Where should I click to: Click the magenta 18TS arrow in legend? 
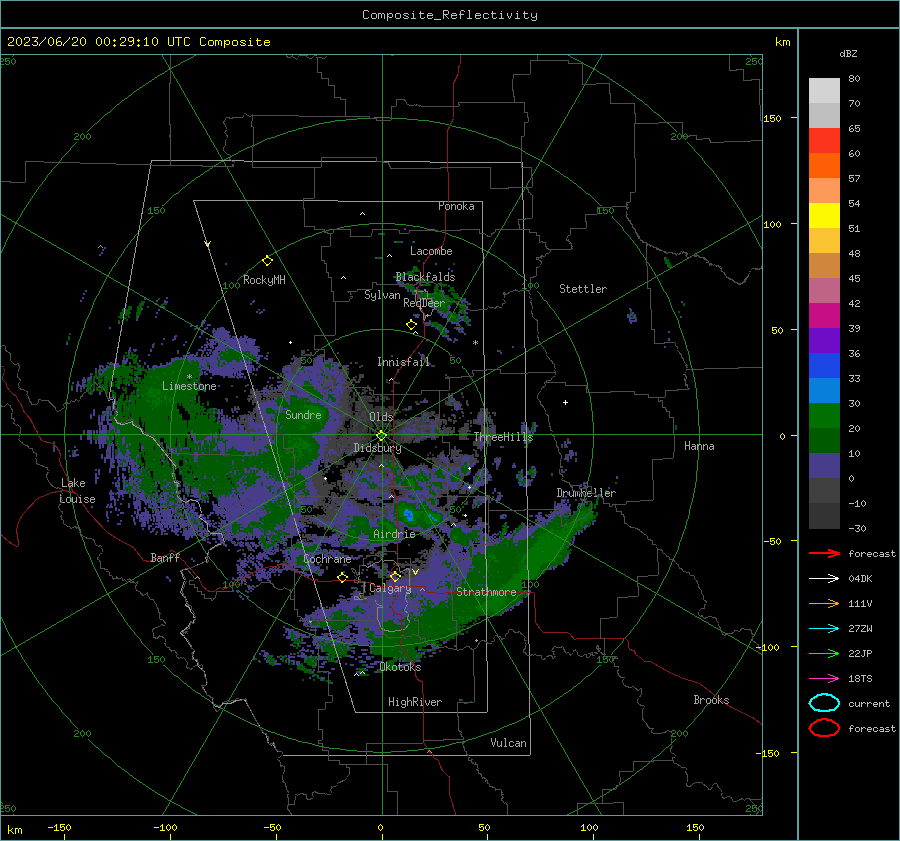click(824, 678)
